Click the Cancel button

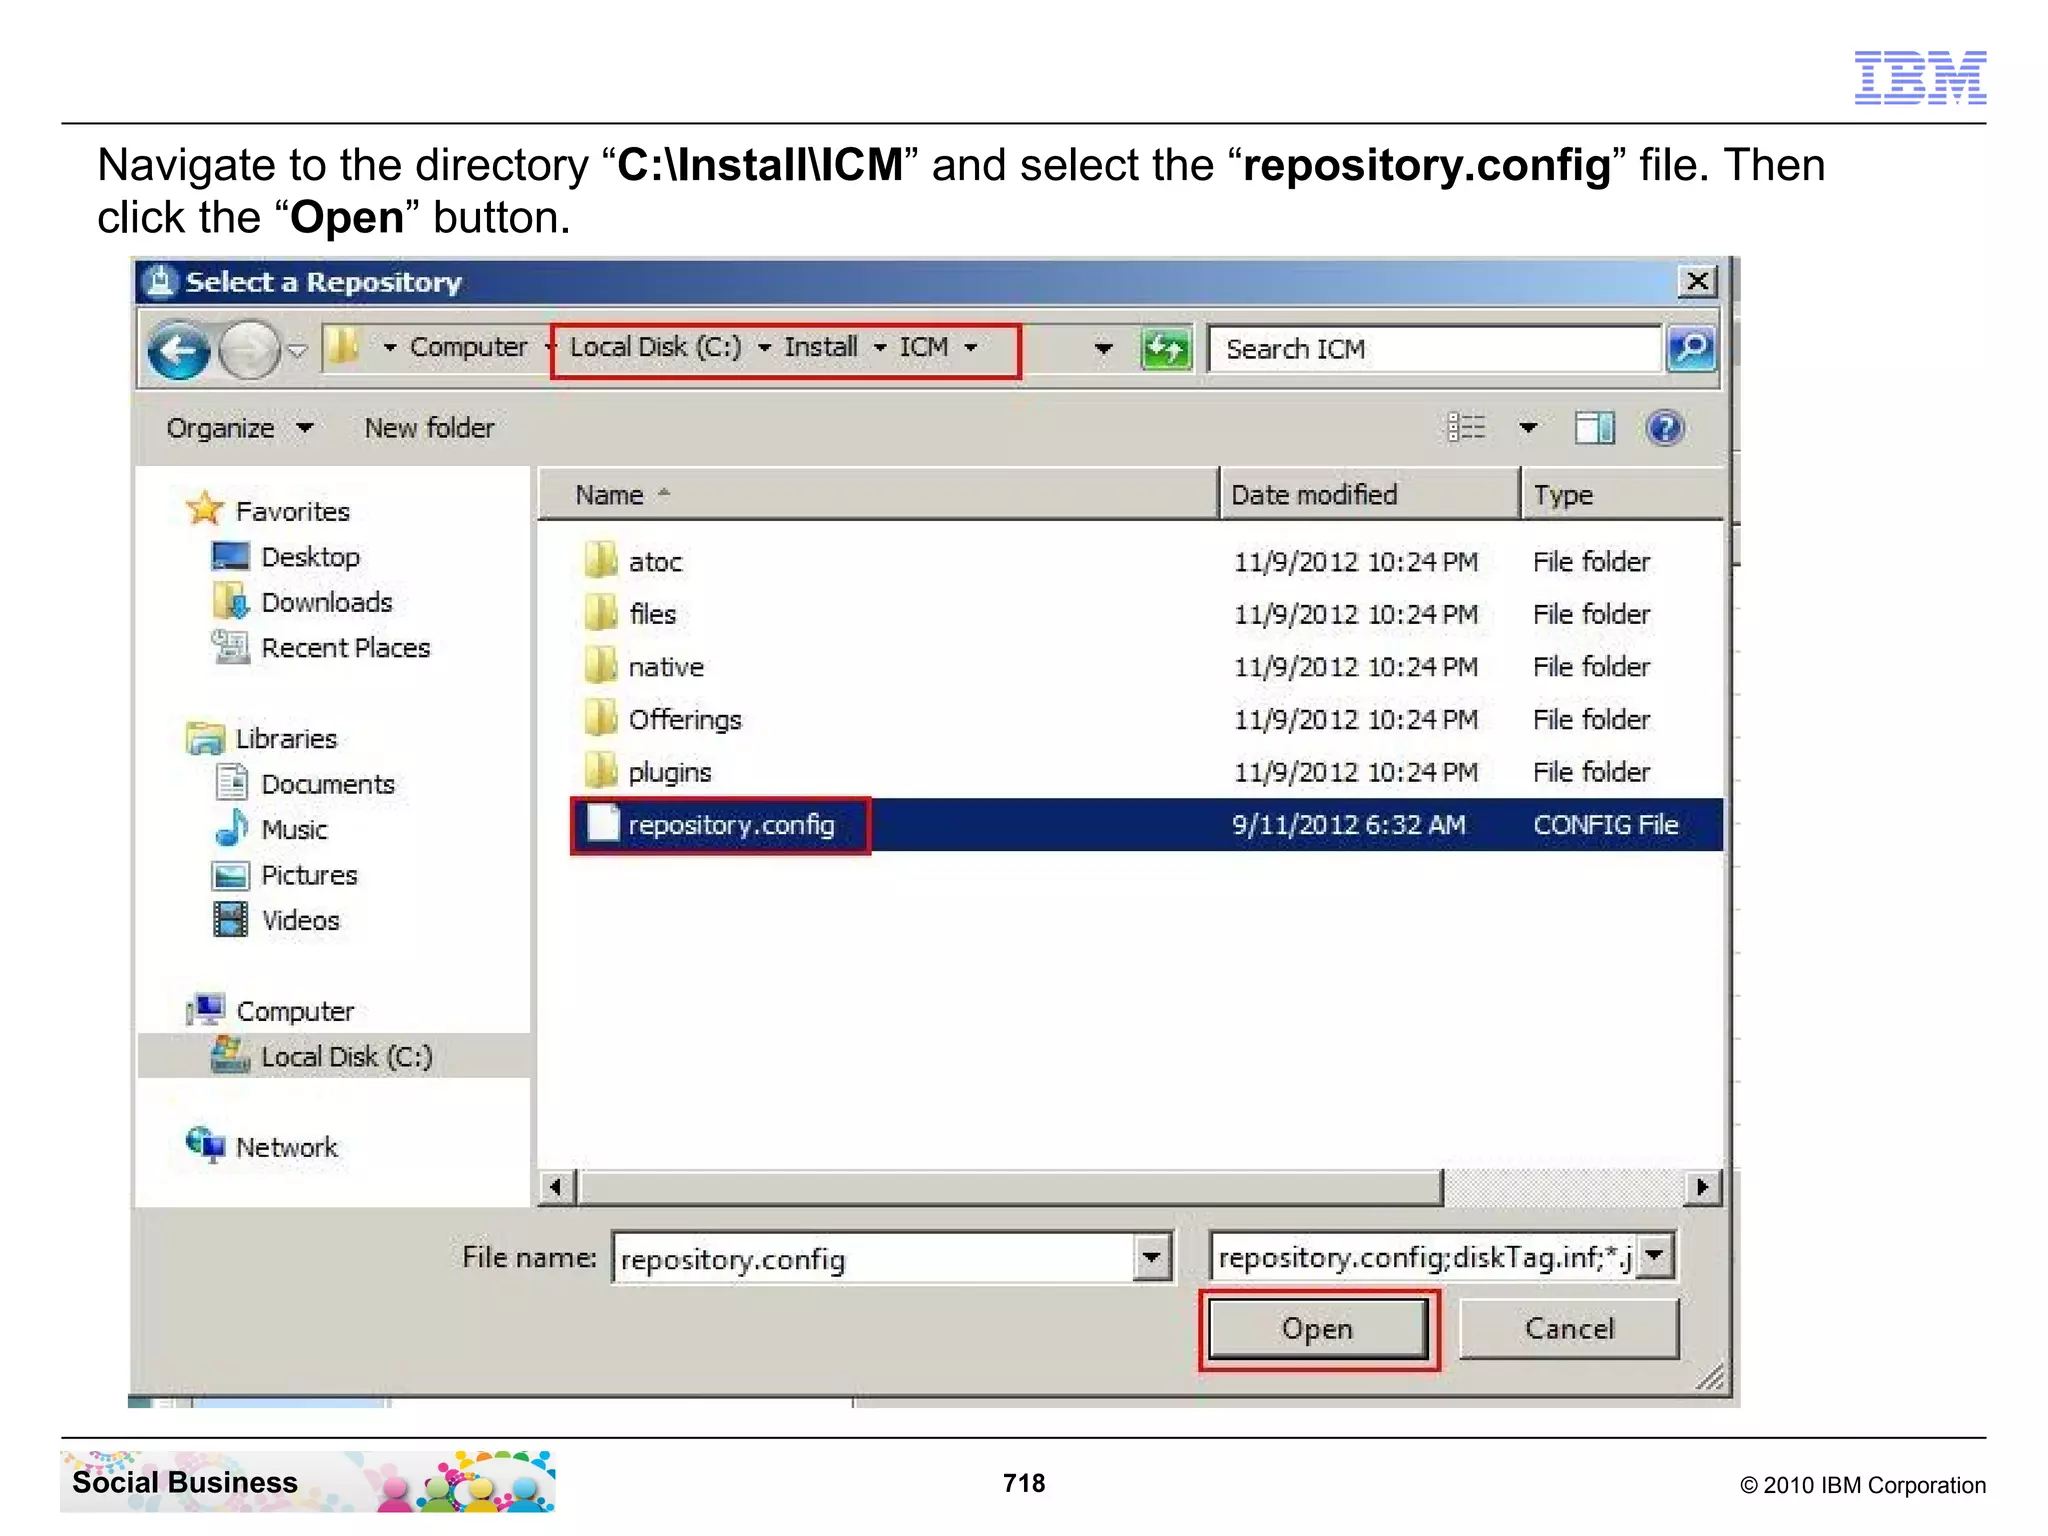click(1569, 1329)
